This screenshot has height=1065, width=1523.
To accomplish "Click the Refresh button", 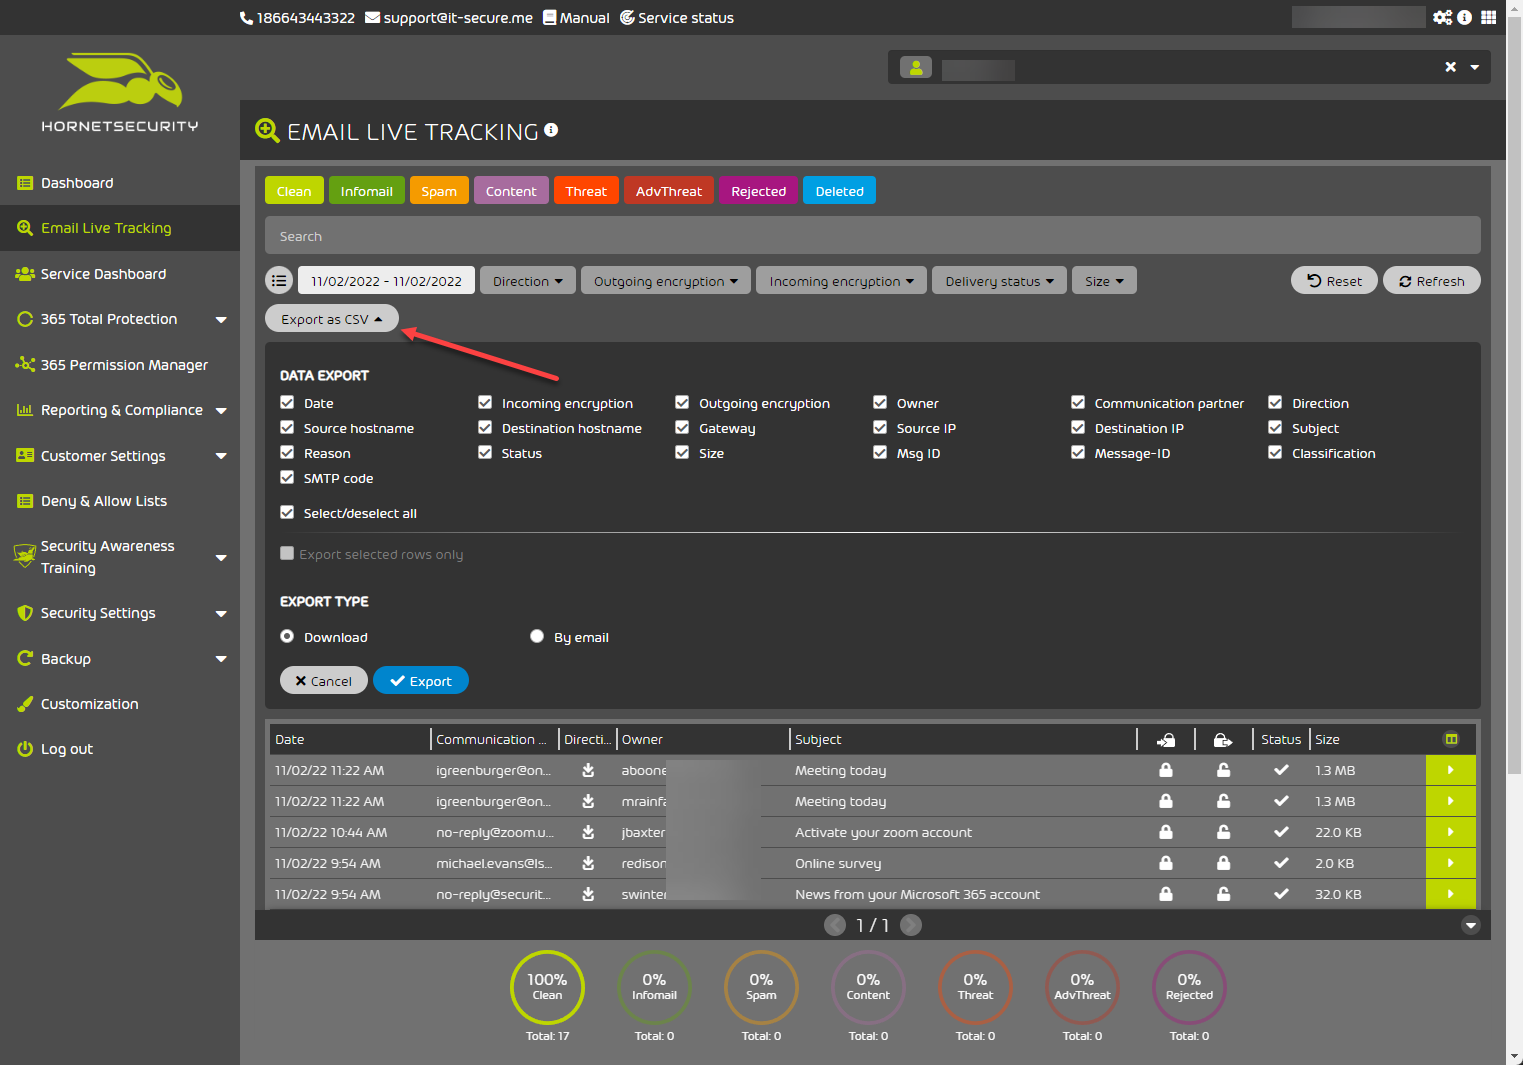I will point(1431,281).
